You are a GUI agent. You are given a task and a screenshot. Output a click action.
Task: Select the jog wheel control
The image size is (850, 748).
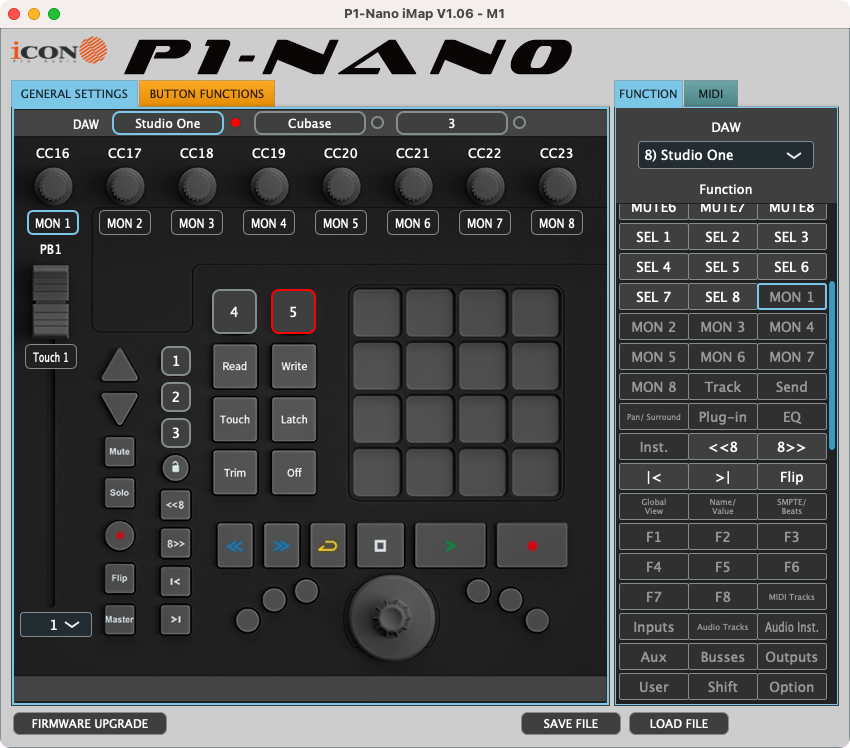pyautogui.click(x=391, y=616)
